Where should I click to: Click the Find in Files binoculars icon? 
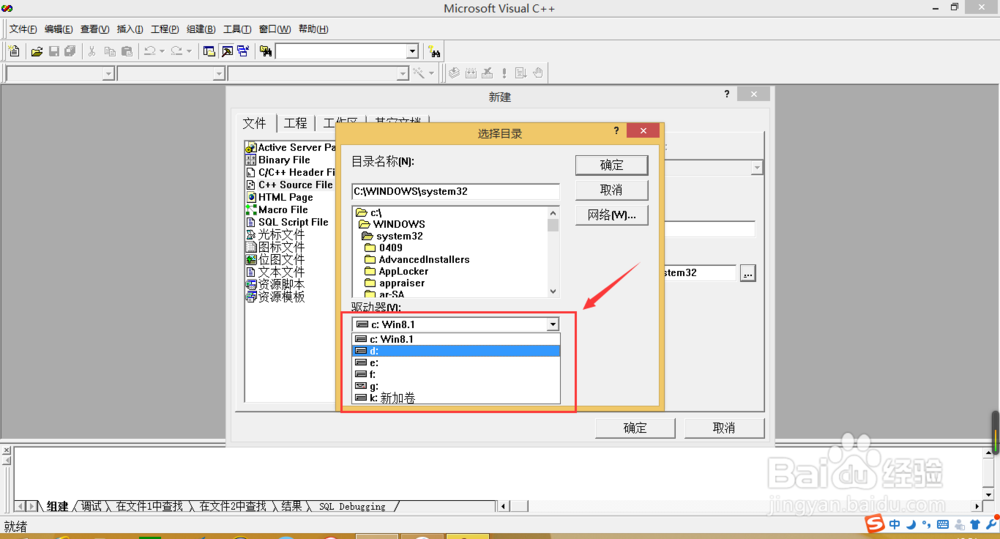pyautogui.click(x=265, y=51)
